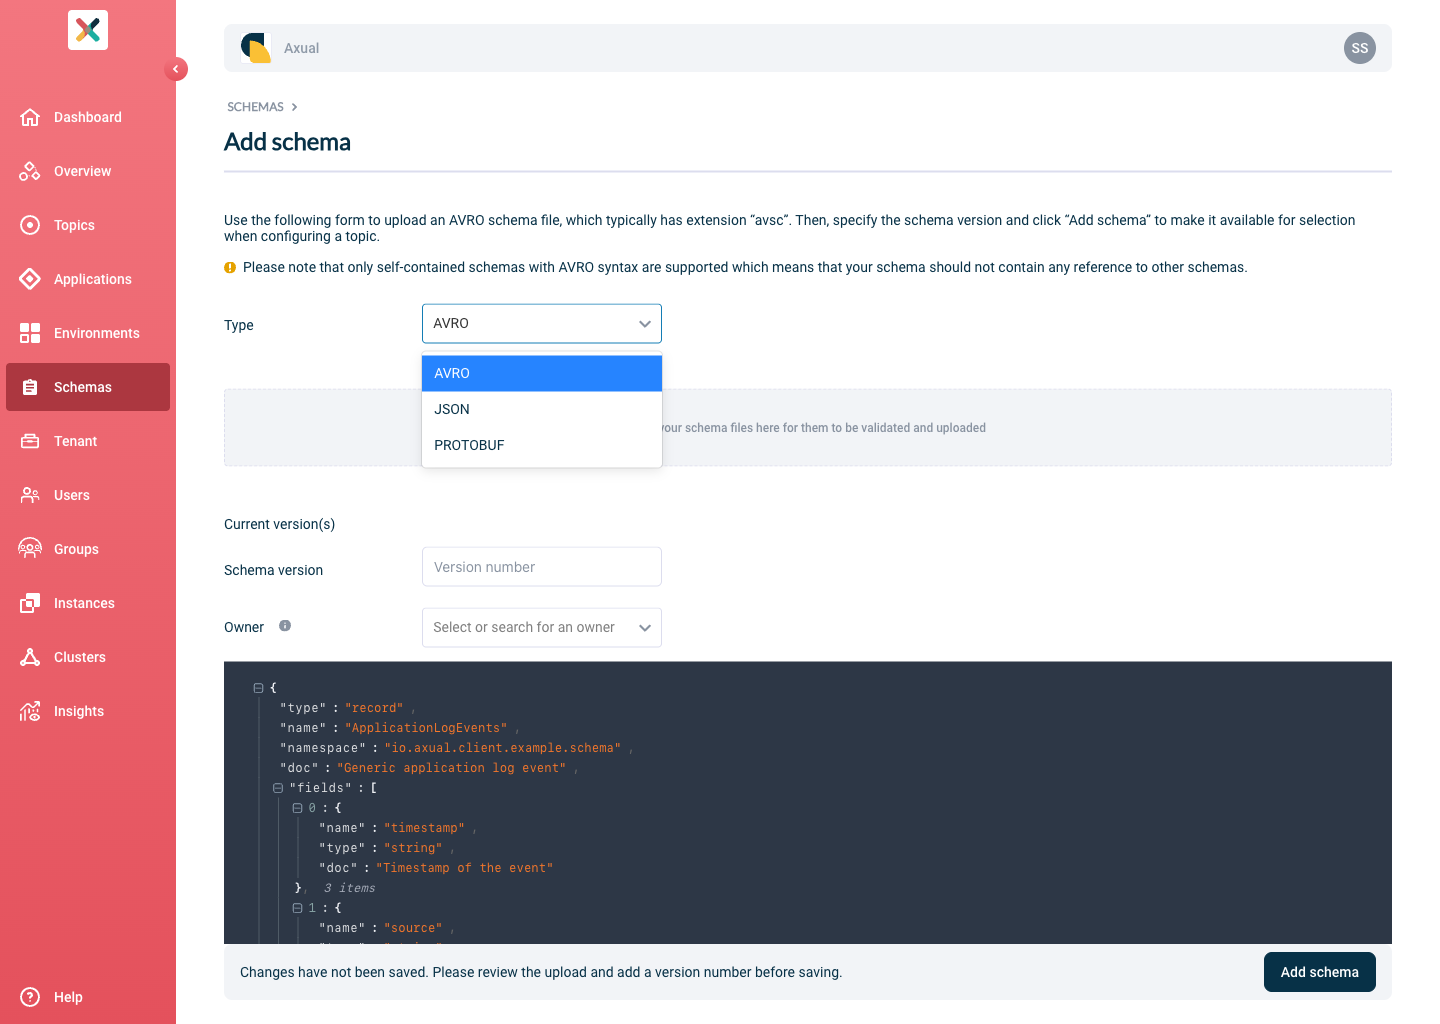Click the schema file drop zone
The image size is (1440, 1024).
tap(808, 428)
